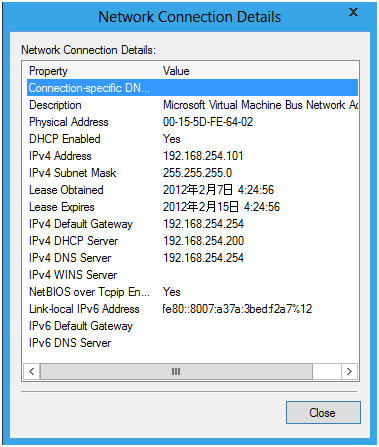
Task: Click the value 255.255.255.0
Action: pyautogui.click(x=197, y=173)
